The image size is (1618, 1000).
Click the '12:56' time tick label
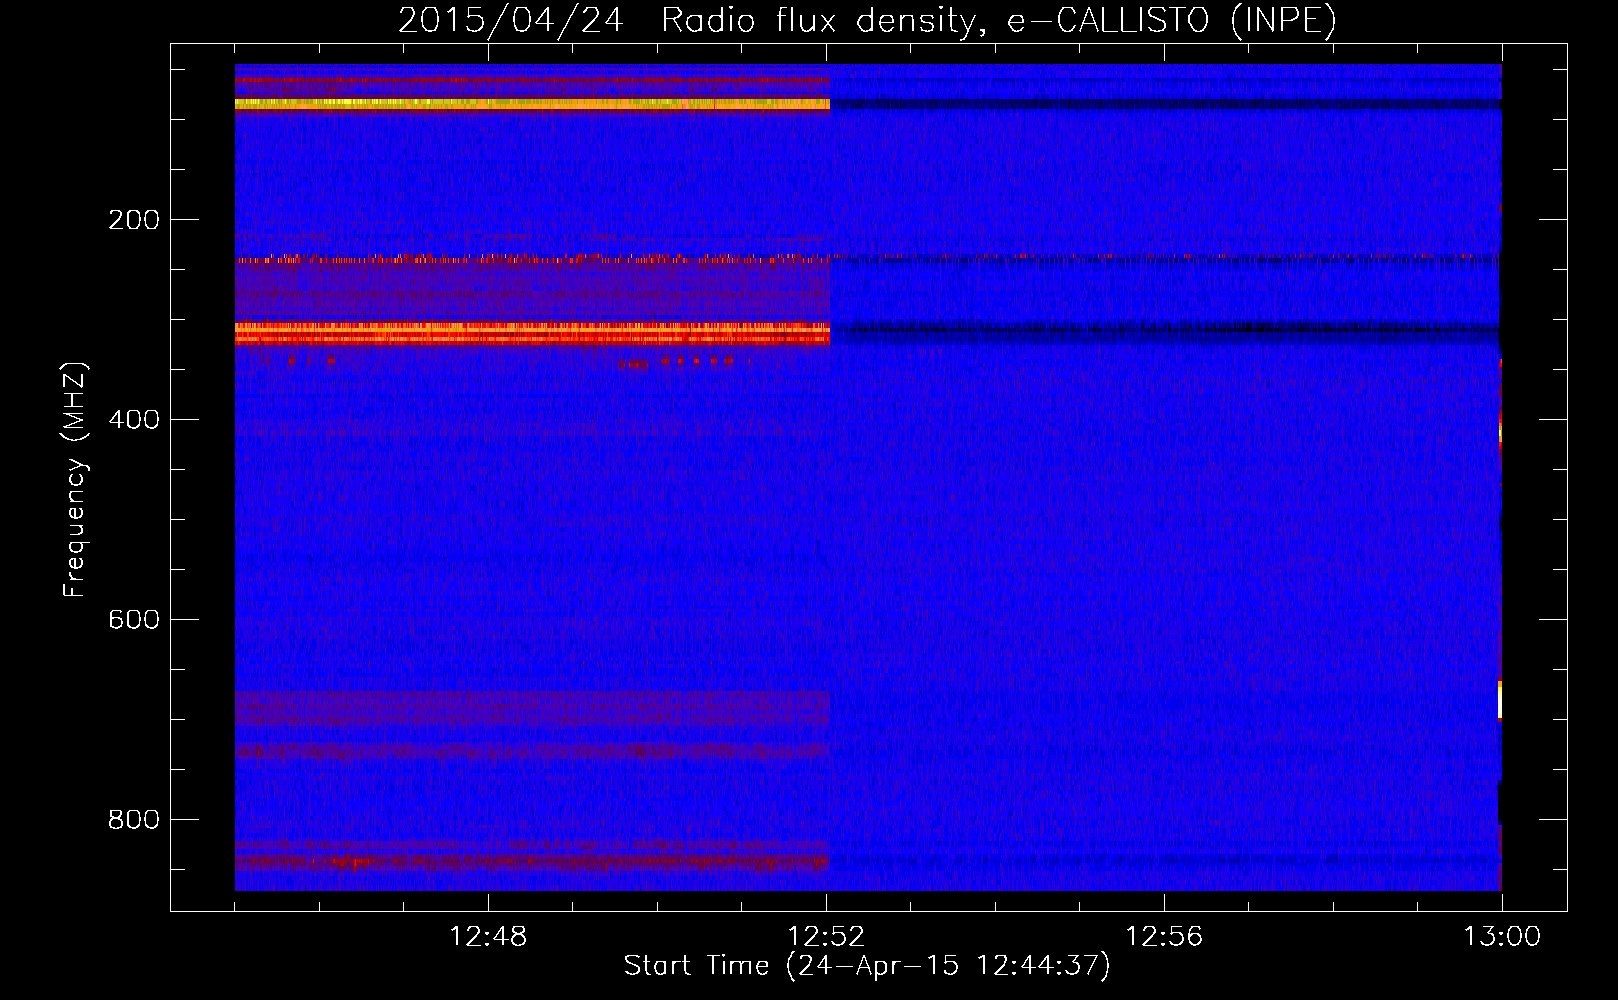point(1164,937)
